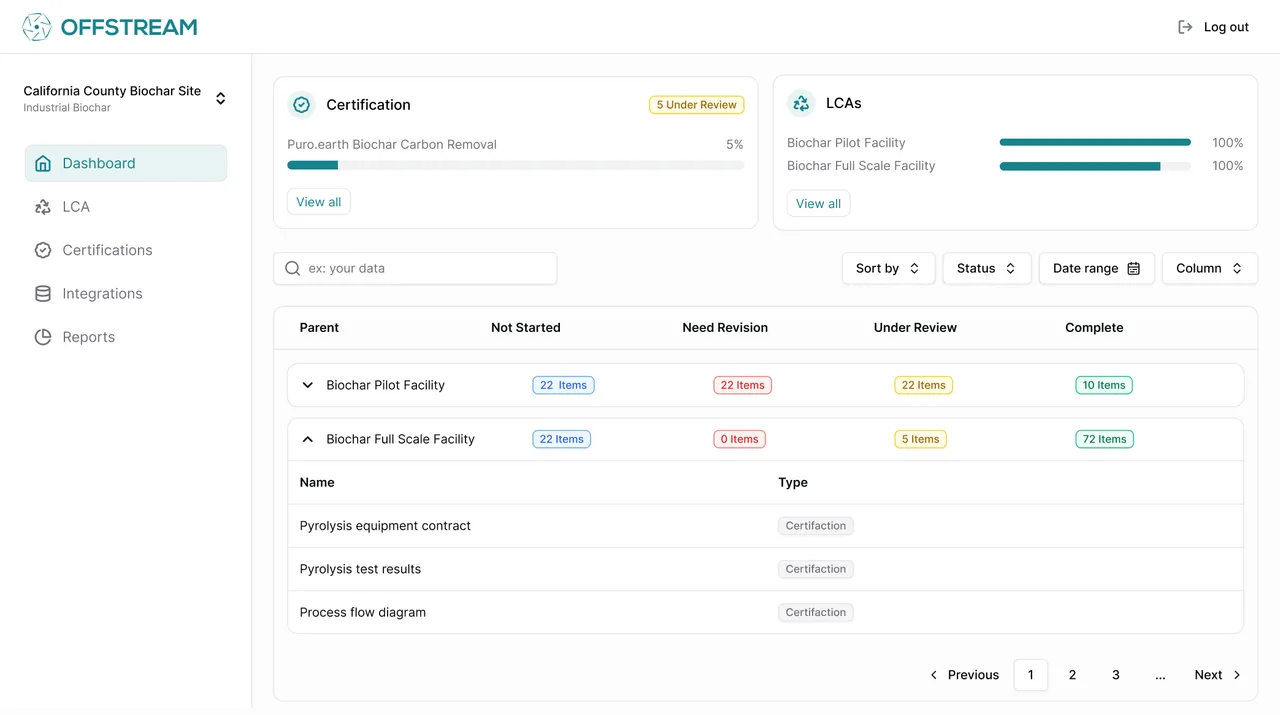Click the Next page arrow icon

[x=1237, y=675]
